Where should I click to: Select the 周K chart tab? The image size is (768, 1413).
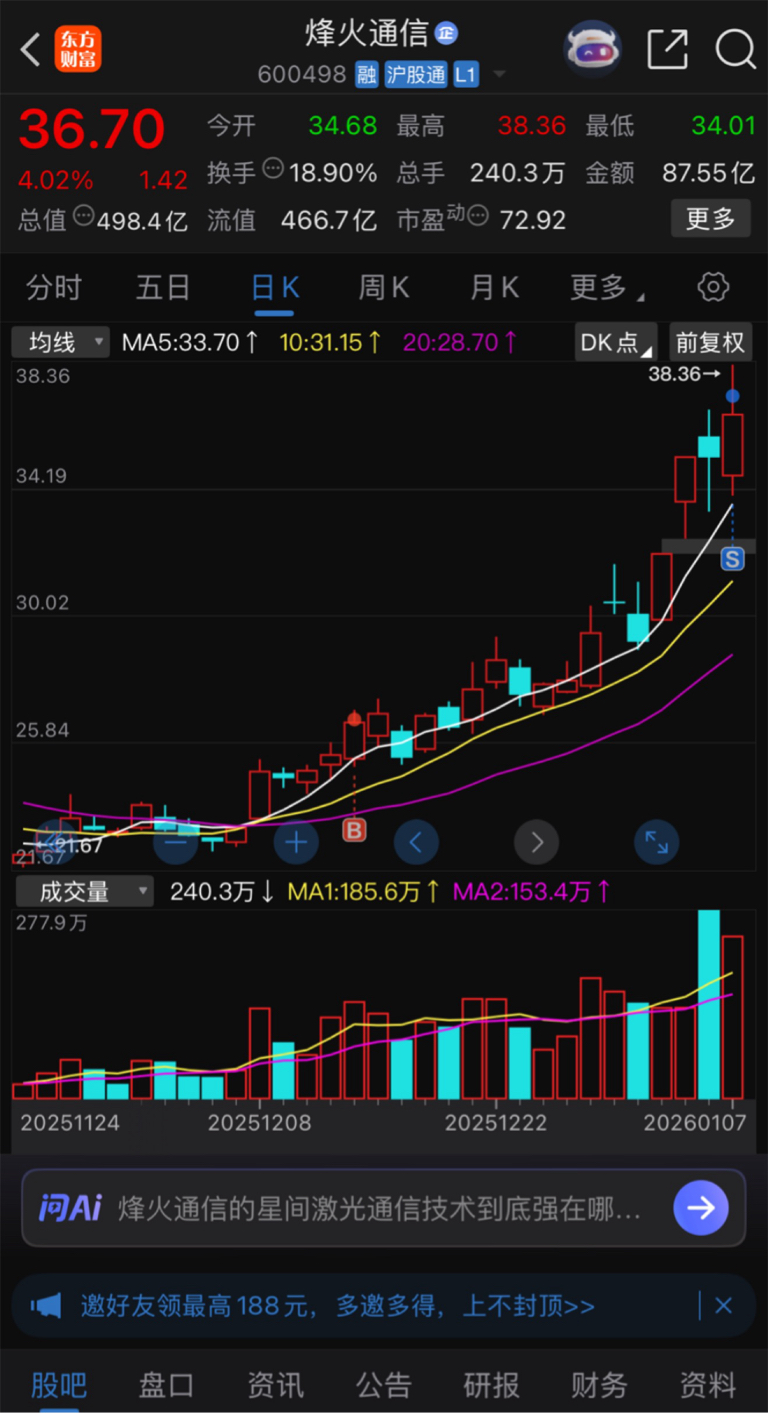pos(384,288)
